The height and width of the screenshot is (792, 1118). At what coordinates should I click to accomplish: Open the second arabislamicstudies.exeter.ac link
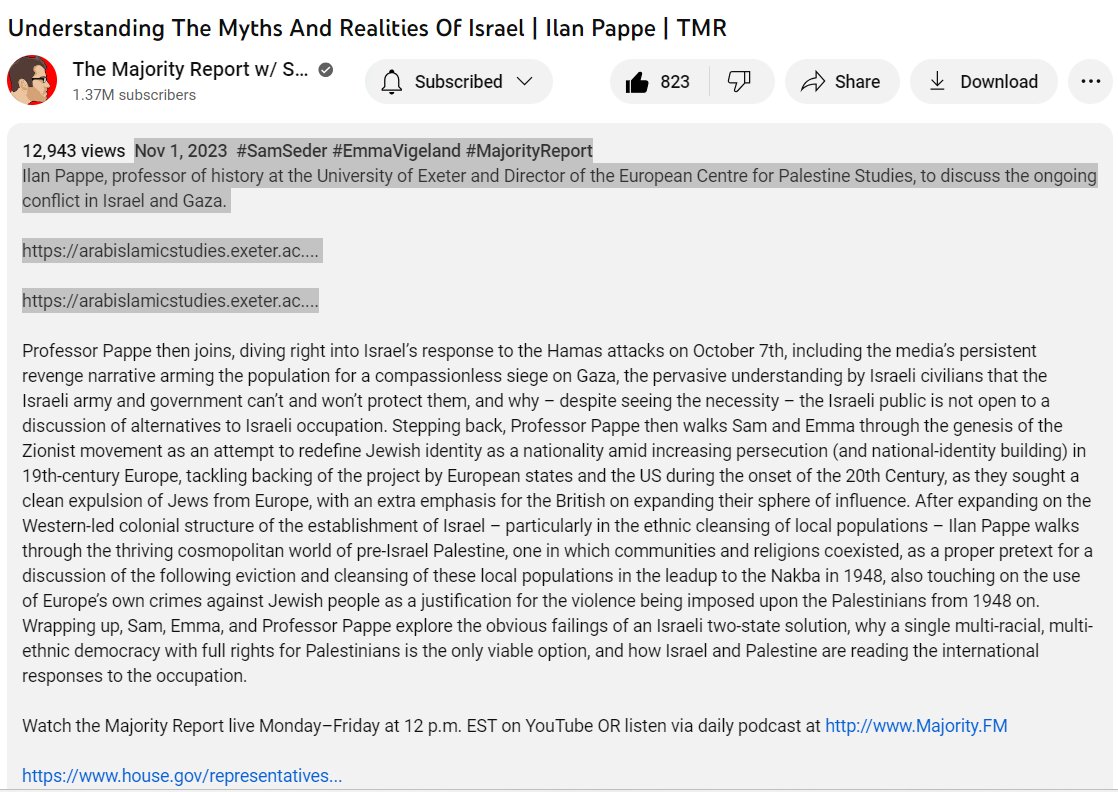click(170, 301)
